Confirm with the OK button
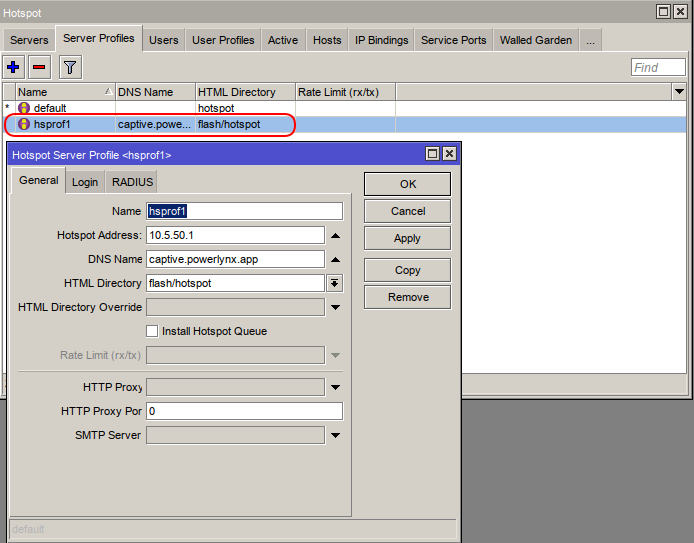 (408, 184)
